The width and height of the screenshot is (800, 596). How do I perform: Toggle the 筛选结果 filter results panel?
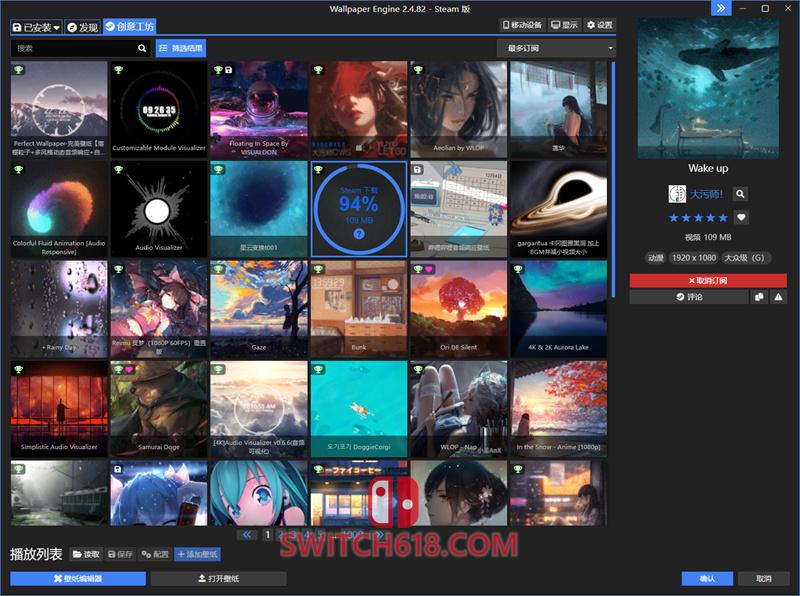coord(181,48)
